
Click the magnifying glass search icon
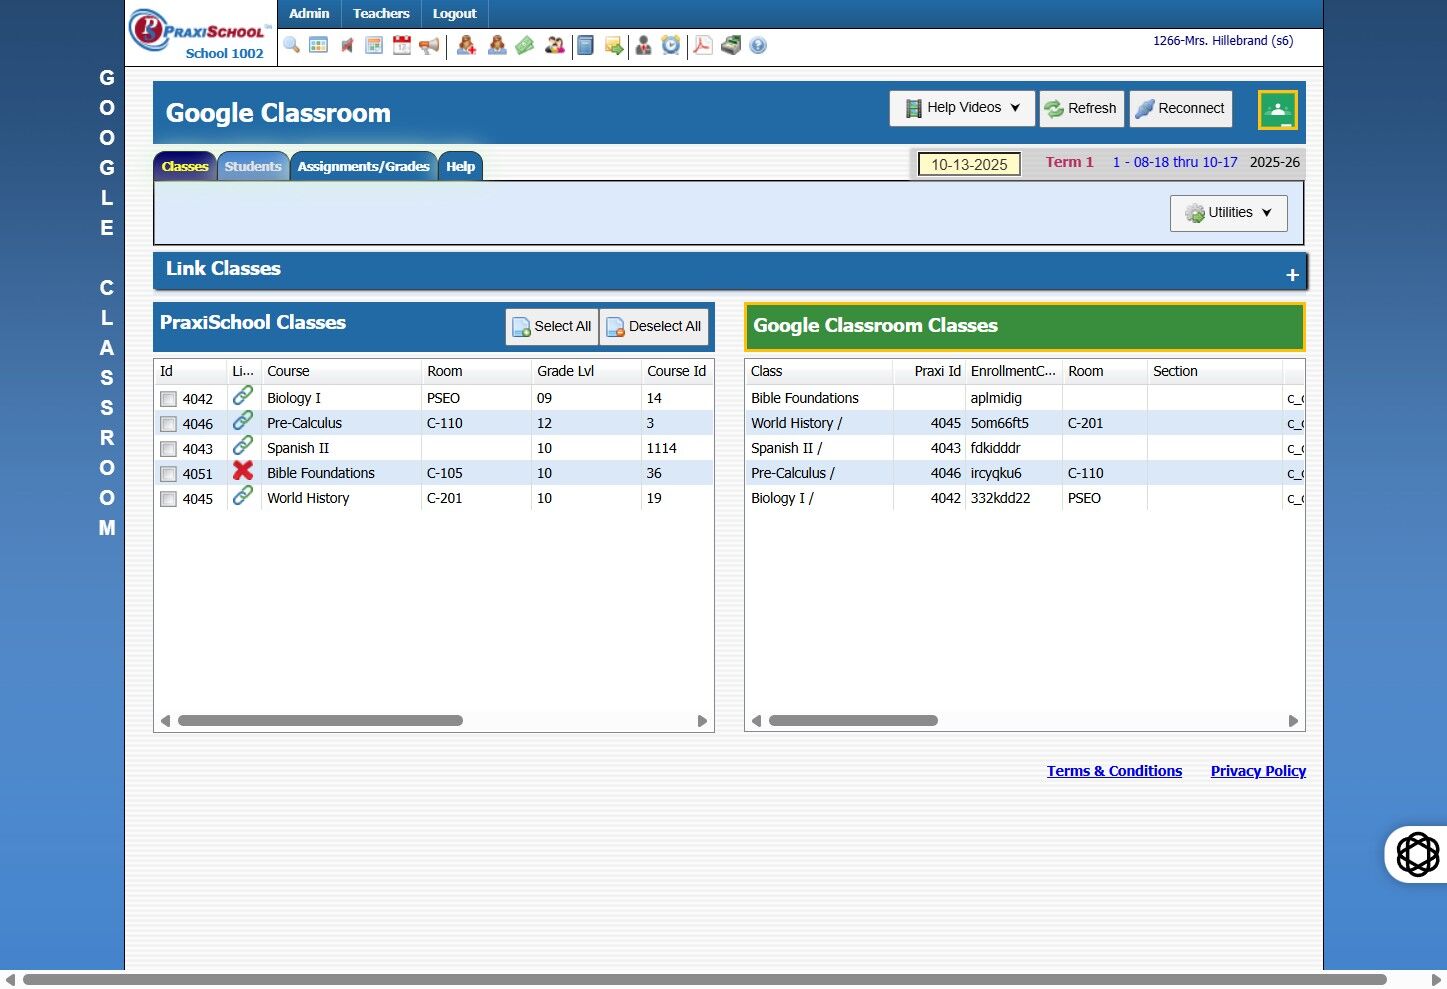[291, 45]
